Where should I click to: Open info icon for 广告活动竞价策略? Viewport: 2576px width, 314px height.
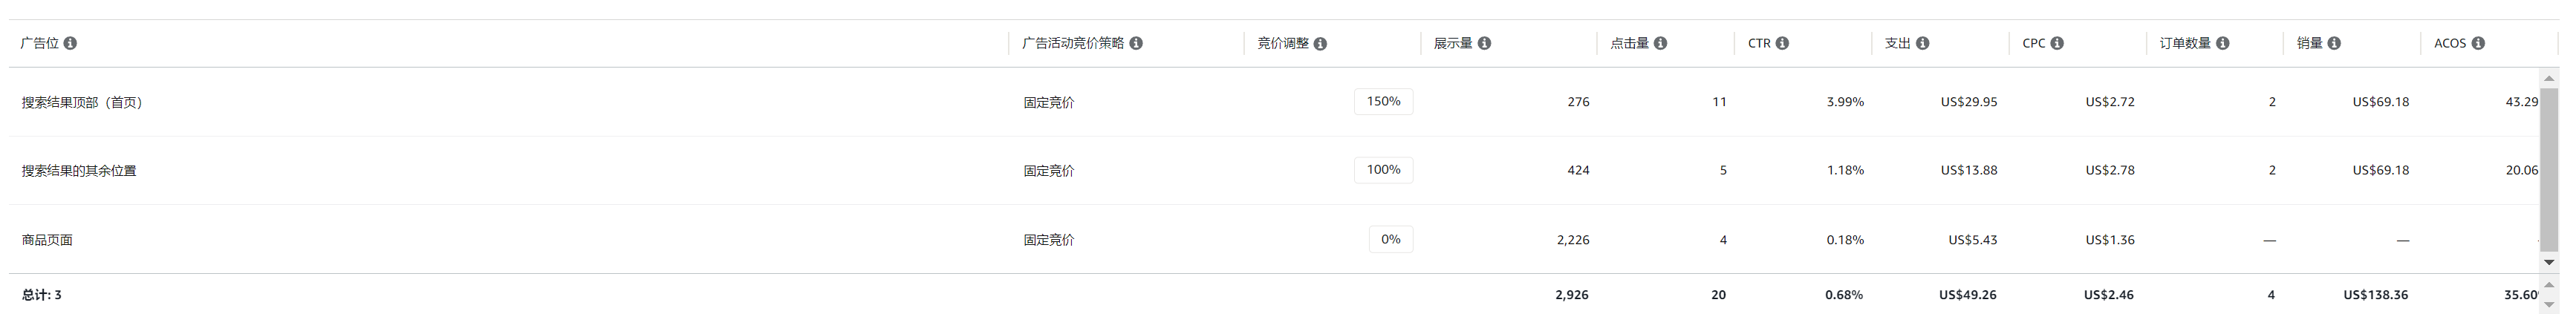(x=1136, y=43)
